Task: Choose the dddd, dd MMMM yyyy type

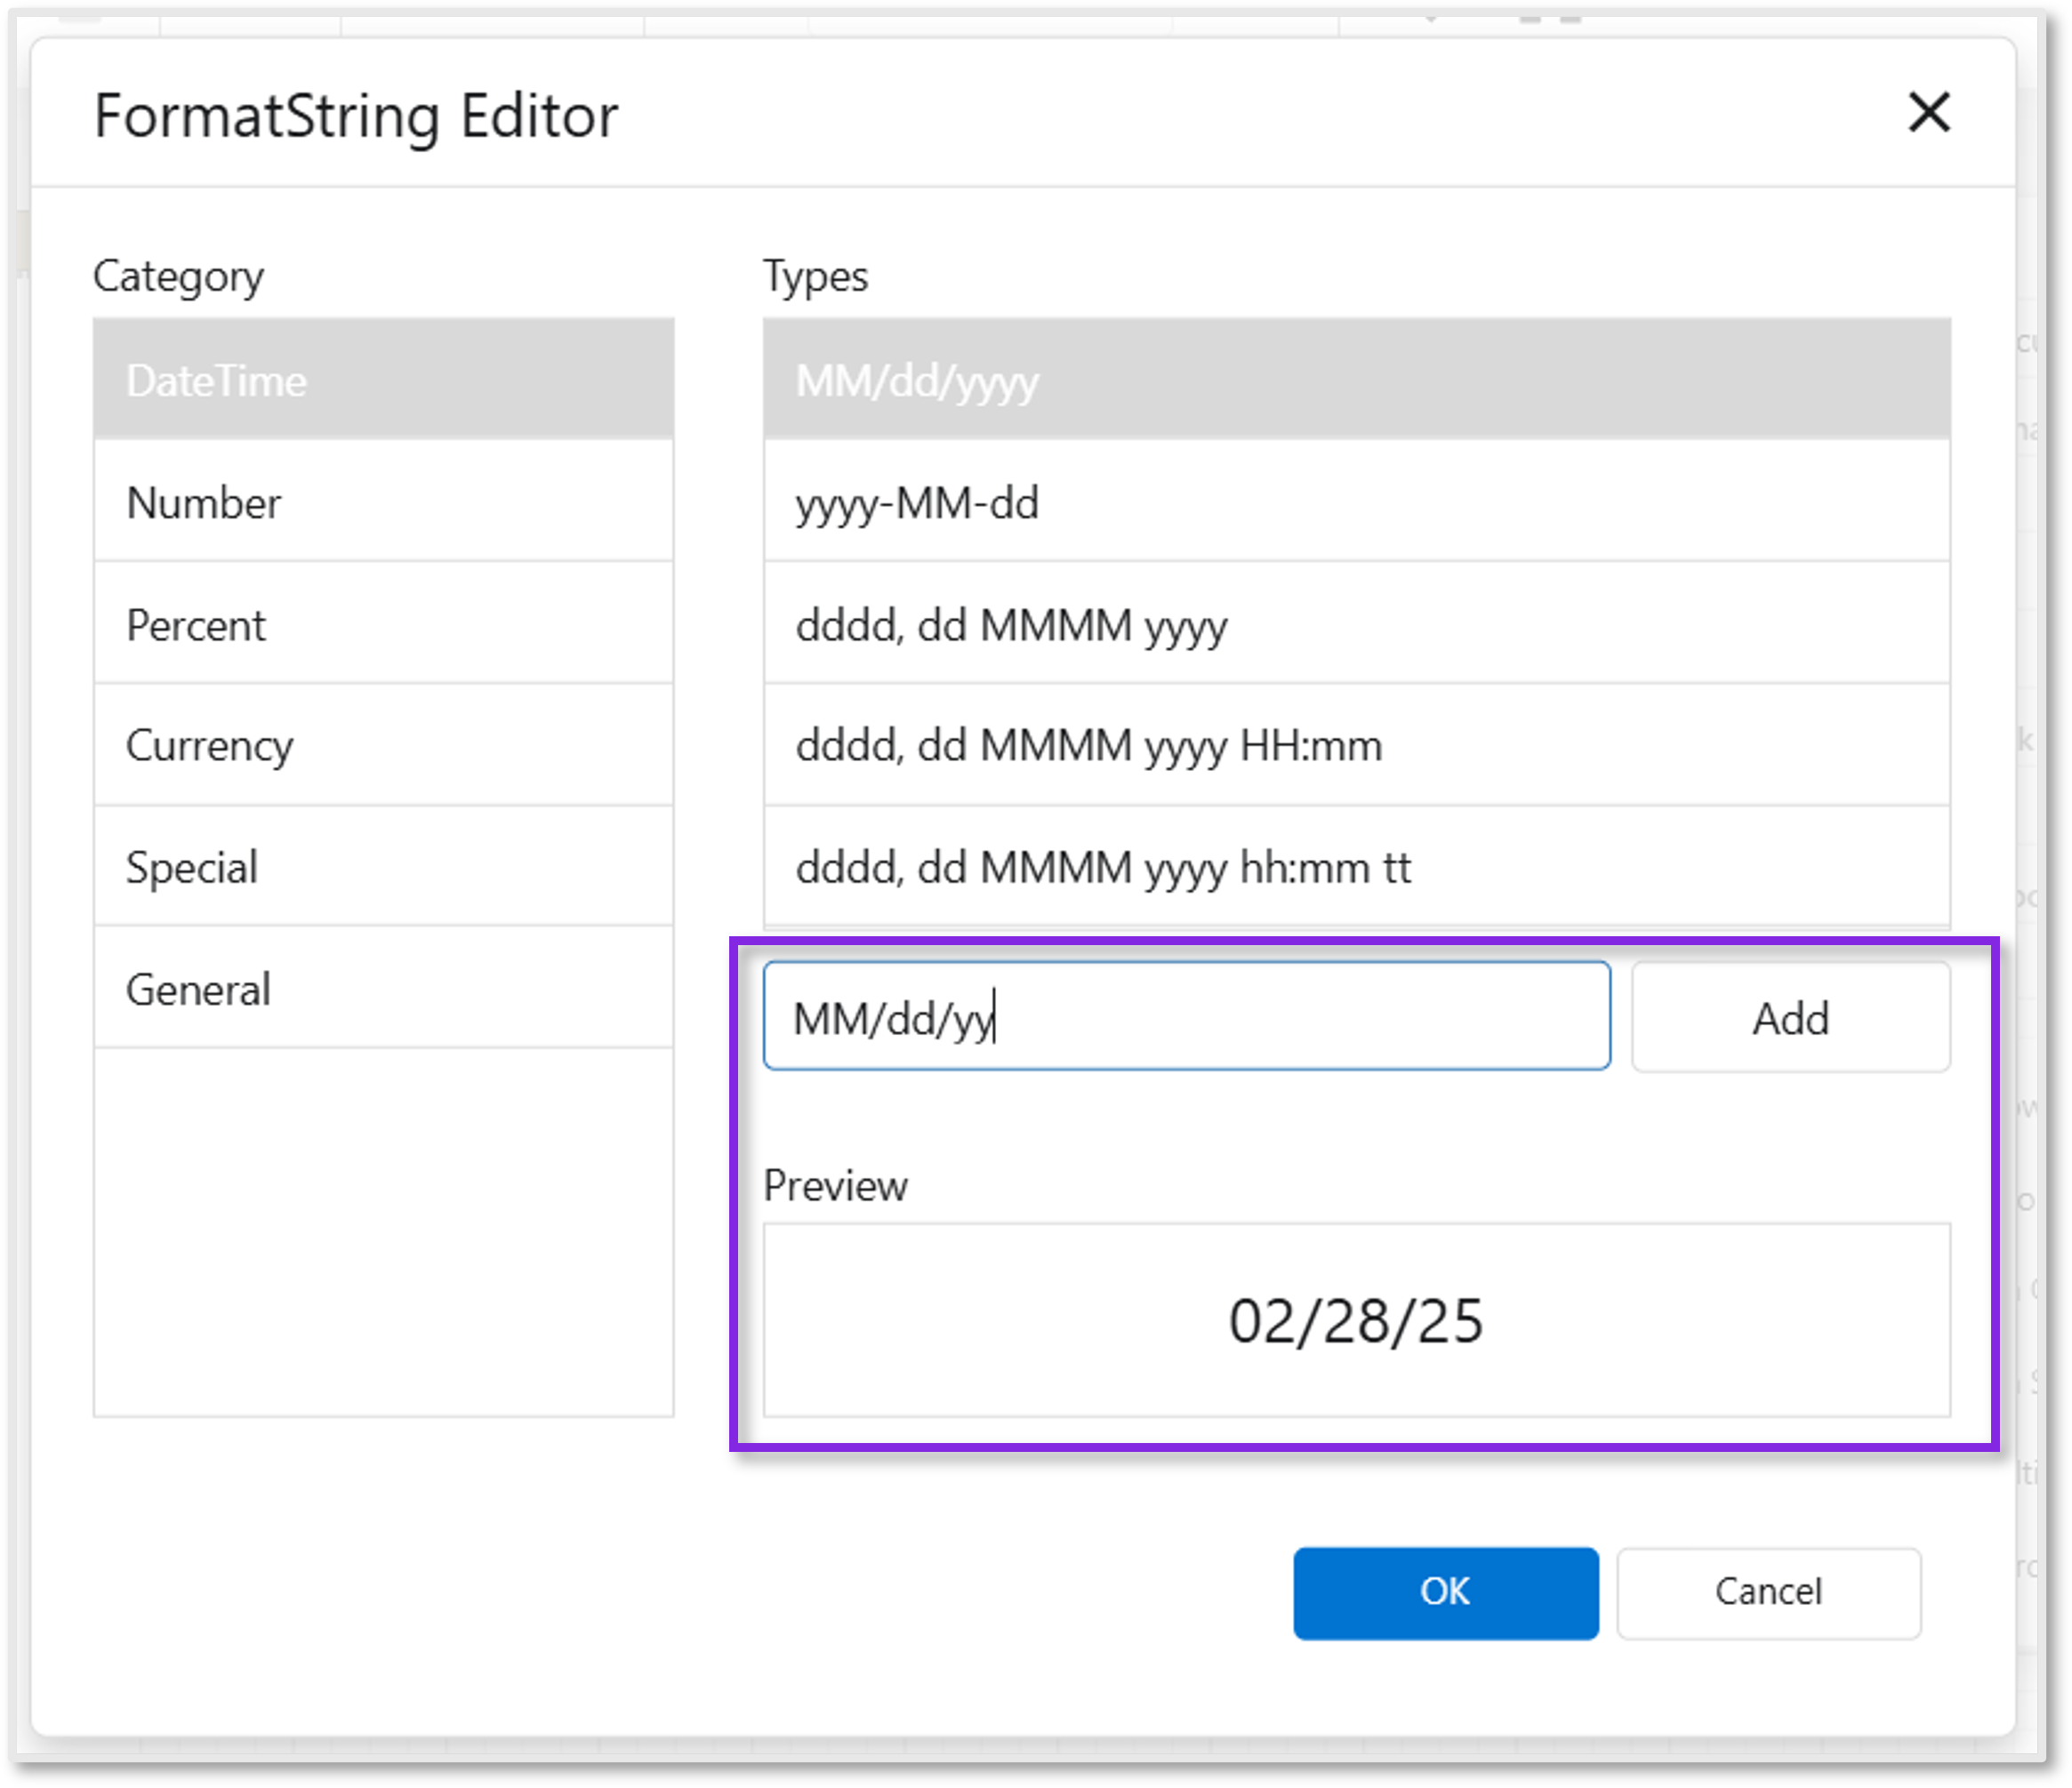Action: coord(1356,625)
